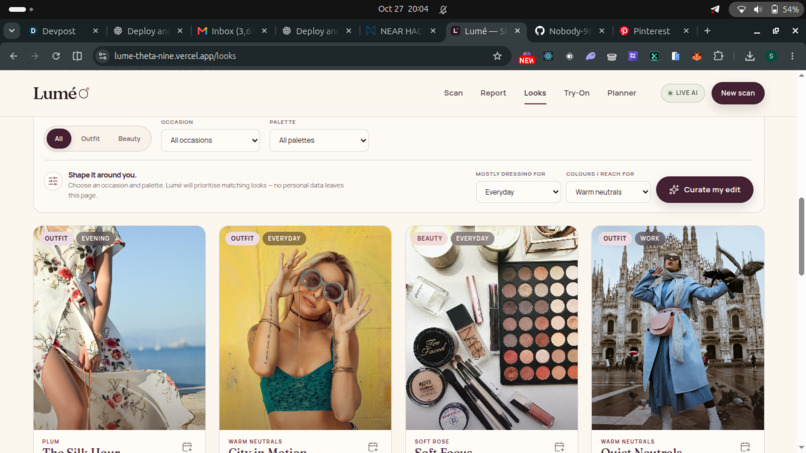Open the React developer tools extension
The height and width of the screenshot is (453, 806).
[548, 56]
